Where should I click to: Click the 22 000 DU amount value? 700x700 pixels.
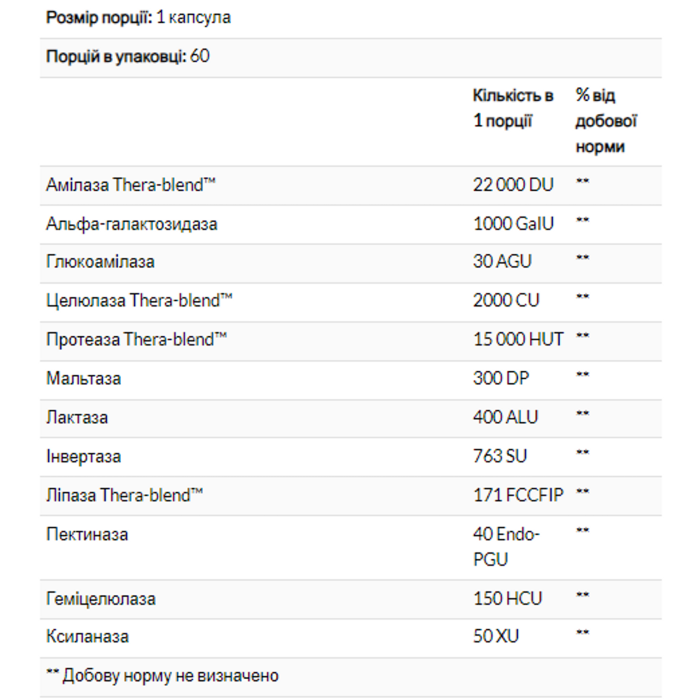(x=513, y=185)
